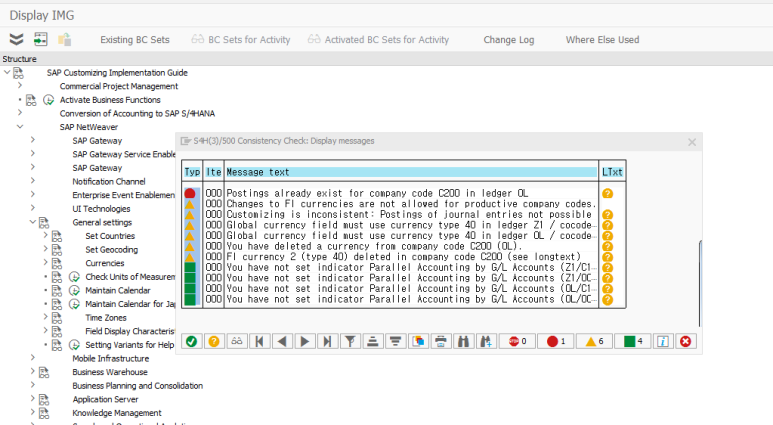
Task: Click the funnel Filter icon
Action: [x=350, y=341]
